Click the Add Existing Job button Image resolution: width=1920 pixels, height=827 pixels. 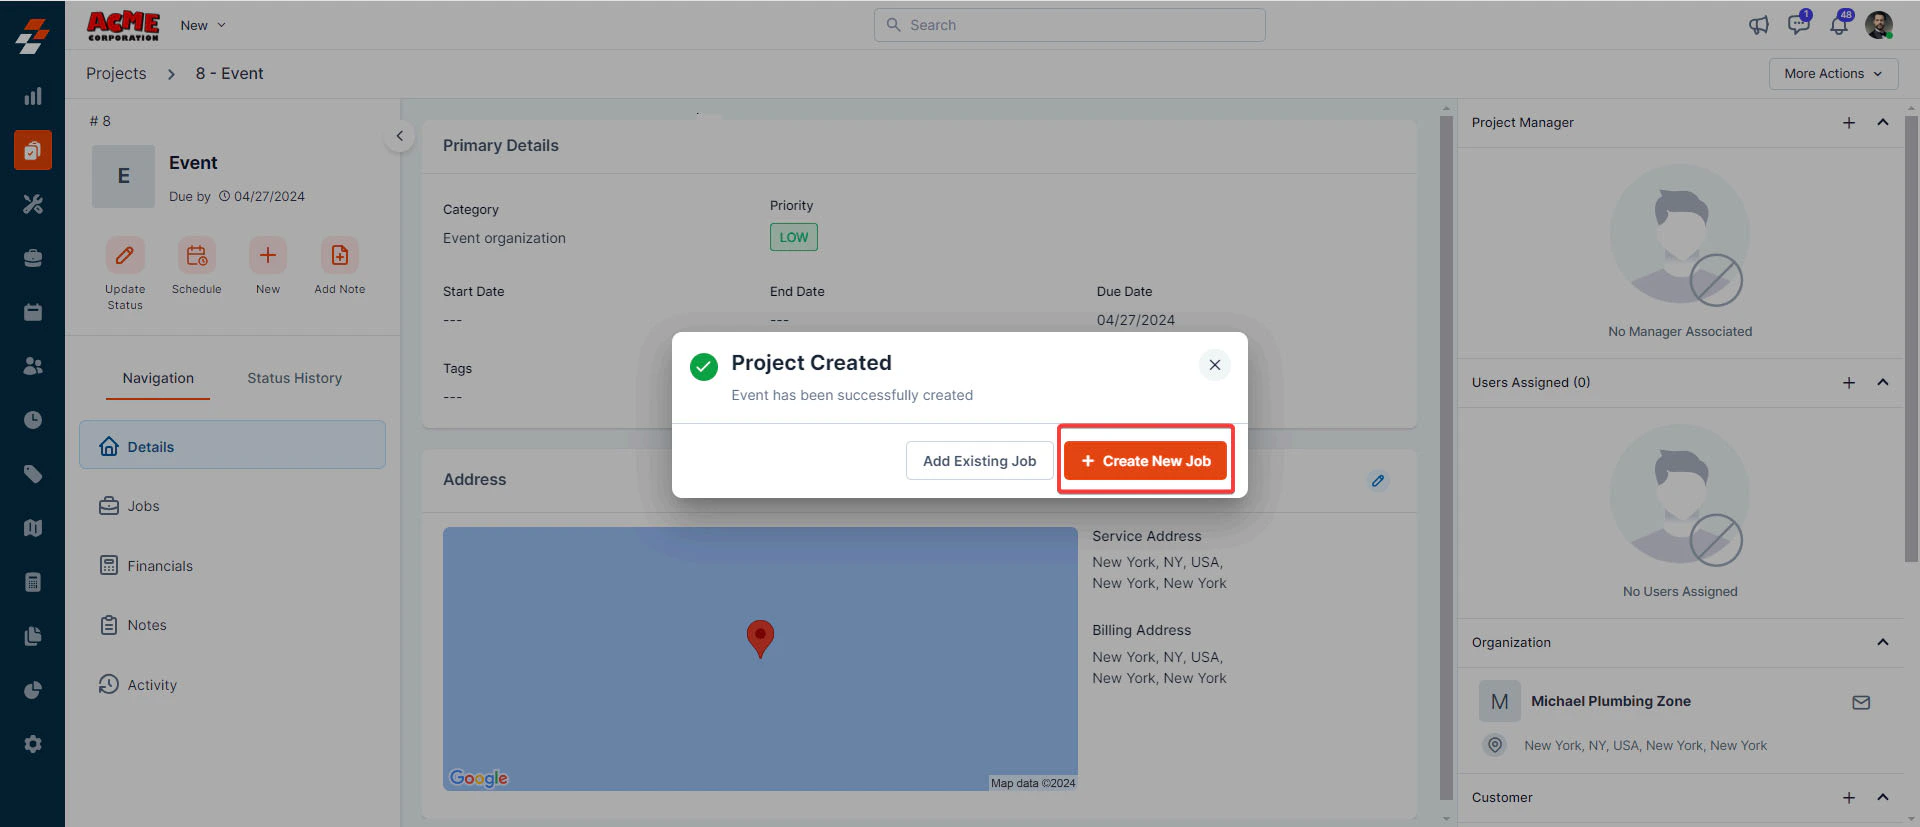pyautogui.click(x=979, y=461)
